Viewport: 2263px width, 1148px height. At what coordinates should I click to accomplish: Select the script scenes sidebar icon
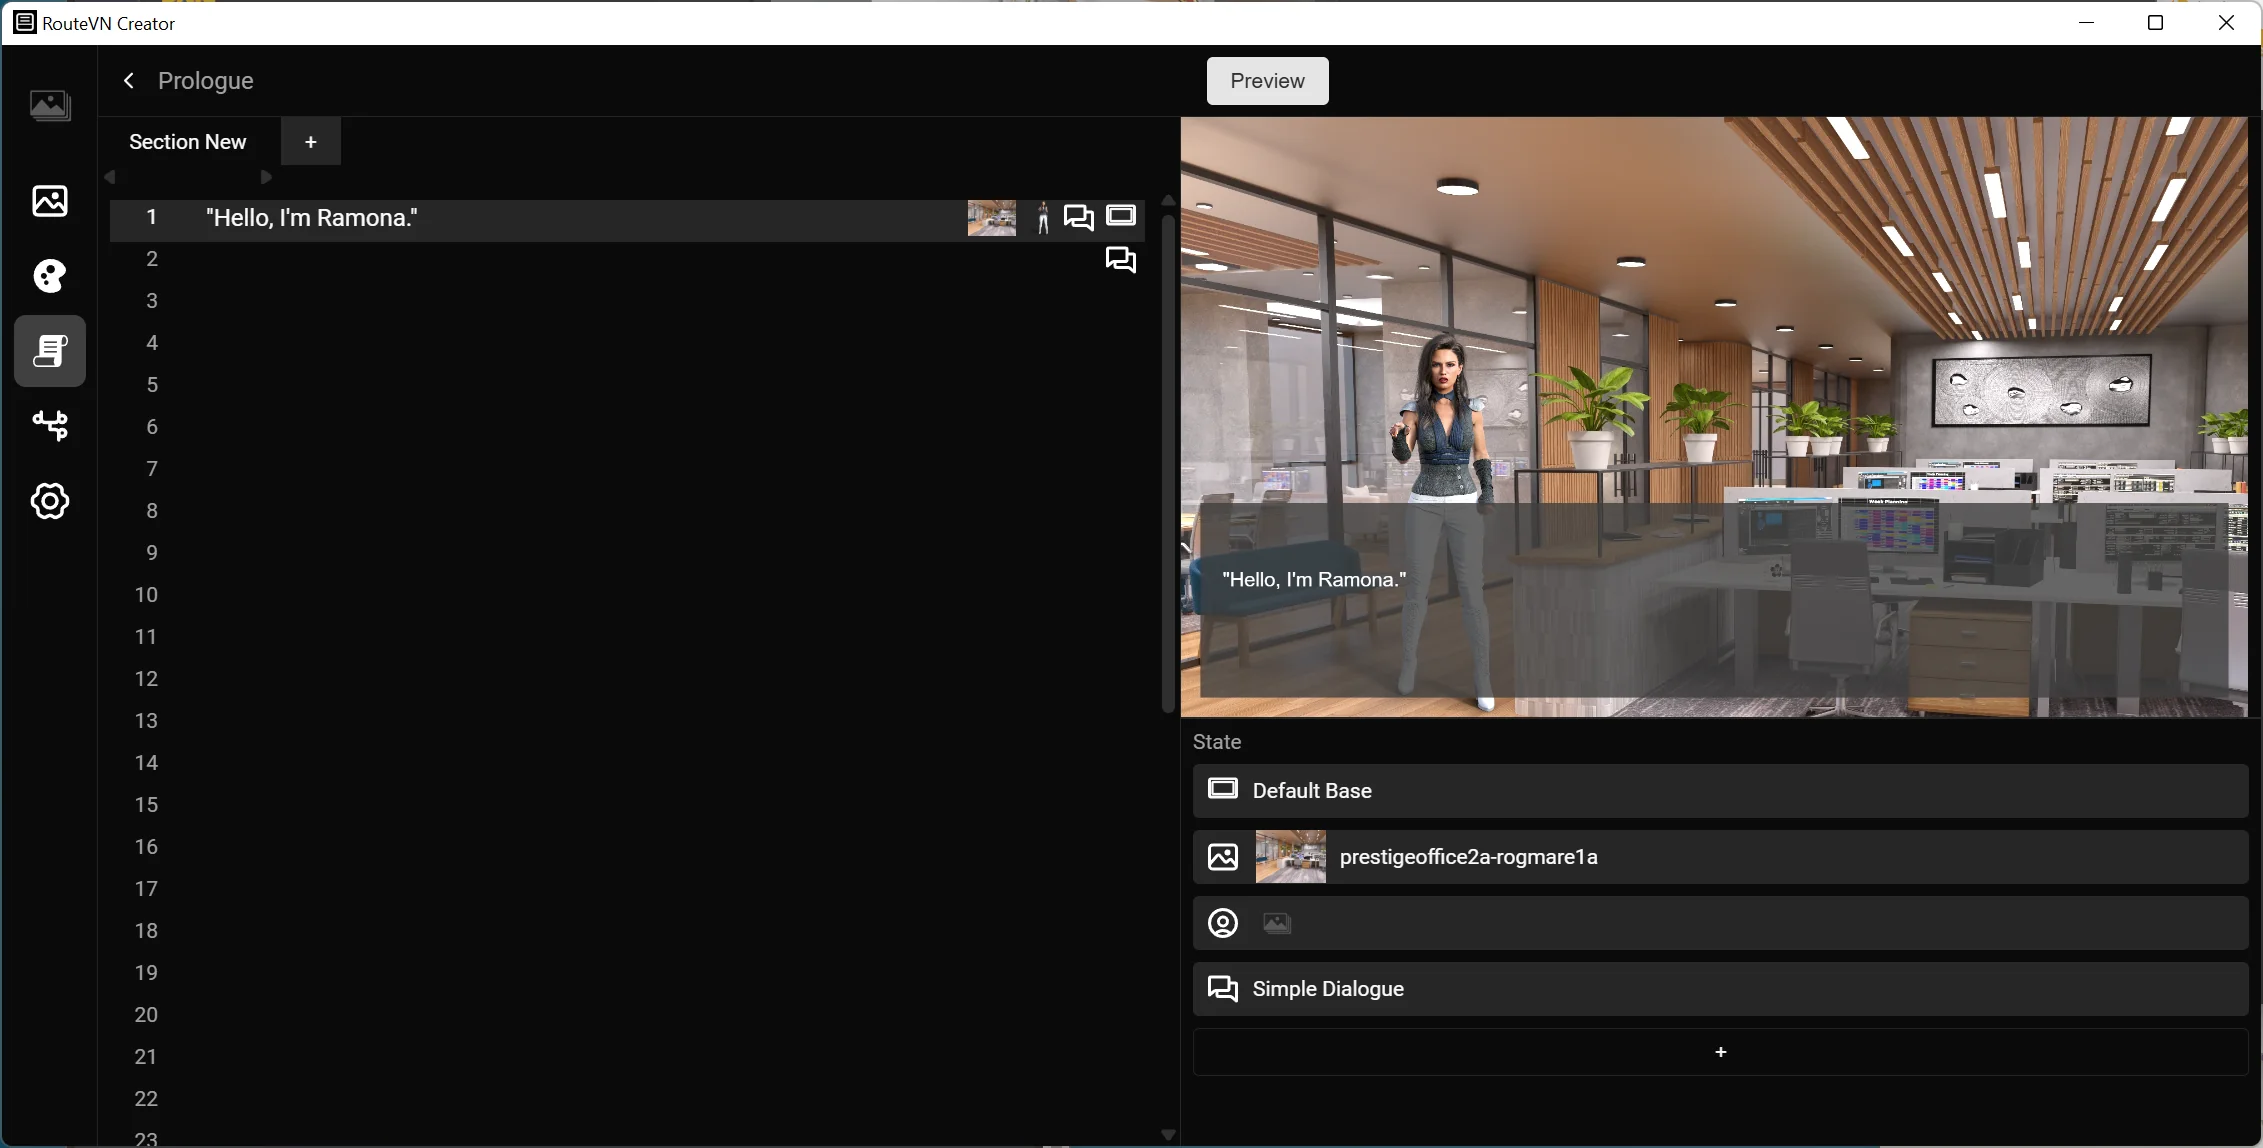(50, 351)
